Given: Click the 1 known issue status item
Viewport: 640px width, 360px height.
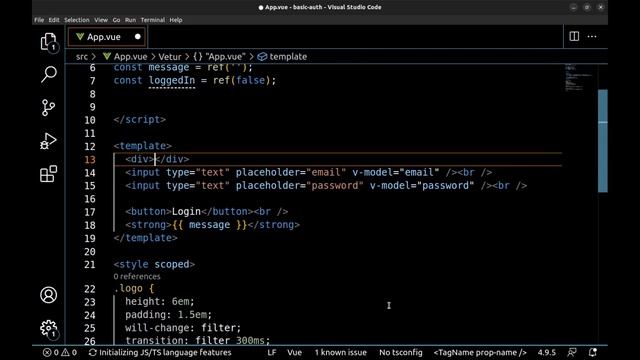Looking at the screenshot, I should pos(340,352).
